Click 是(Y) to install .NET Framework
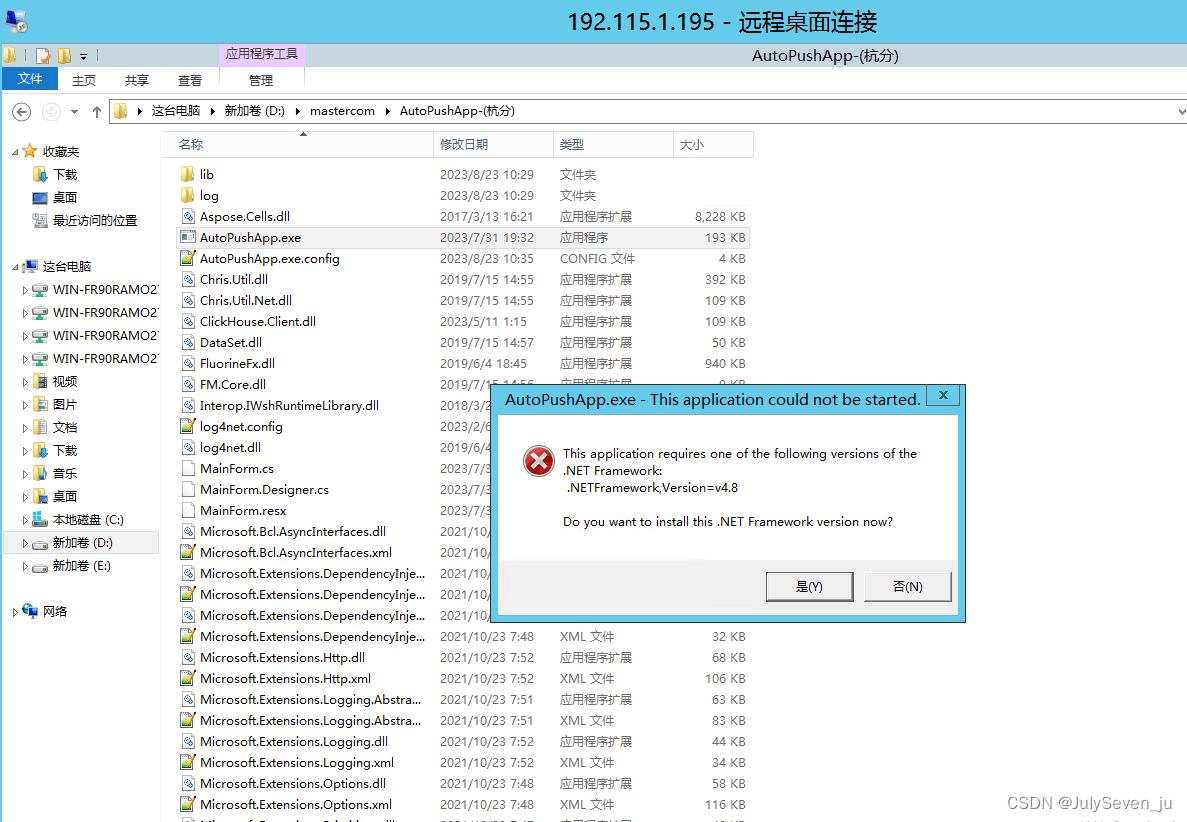 (809, 587)
